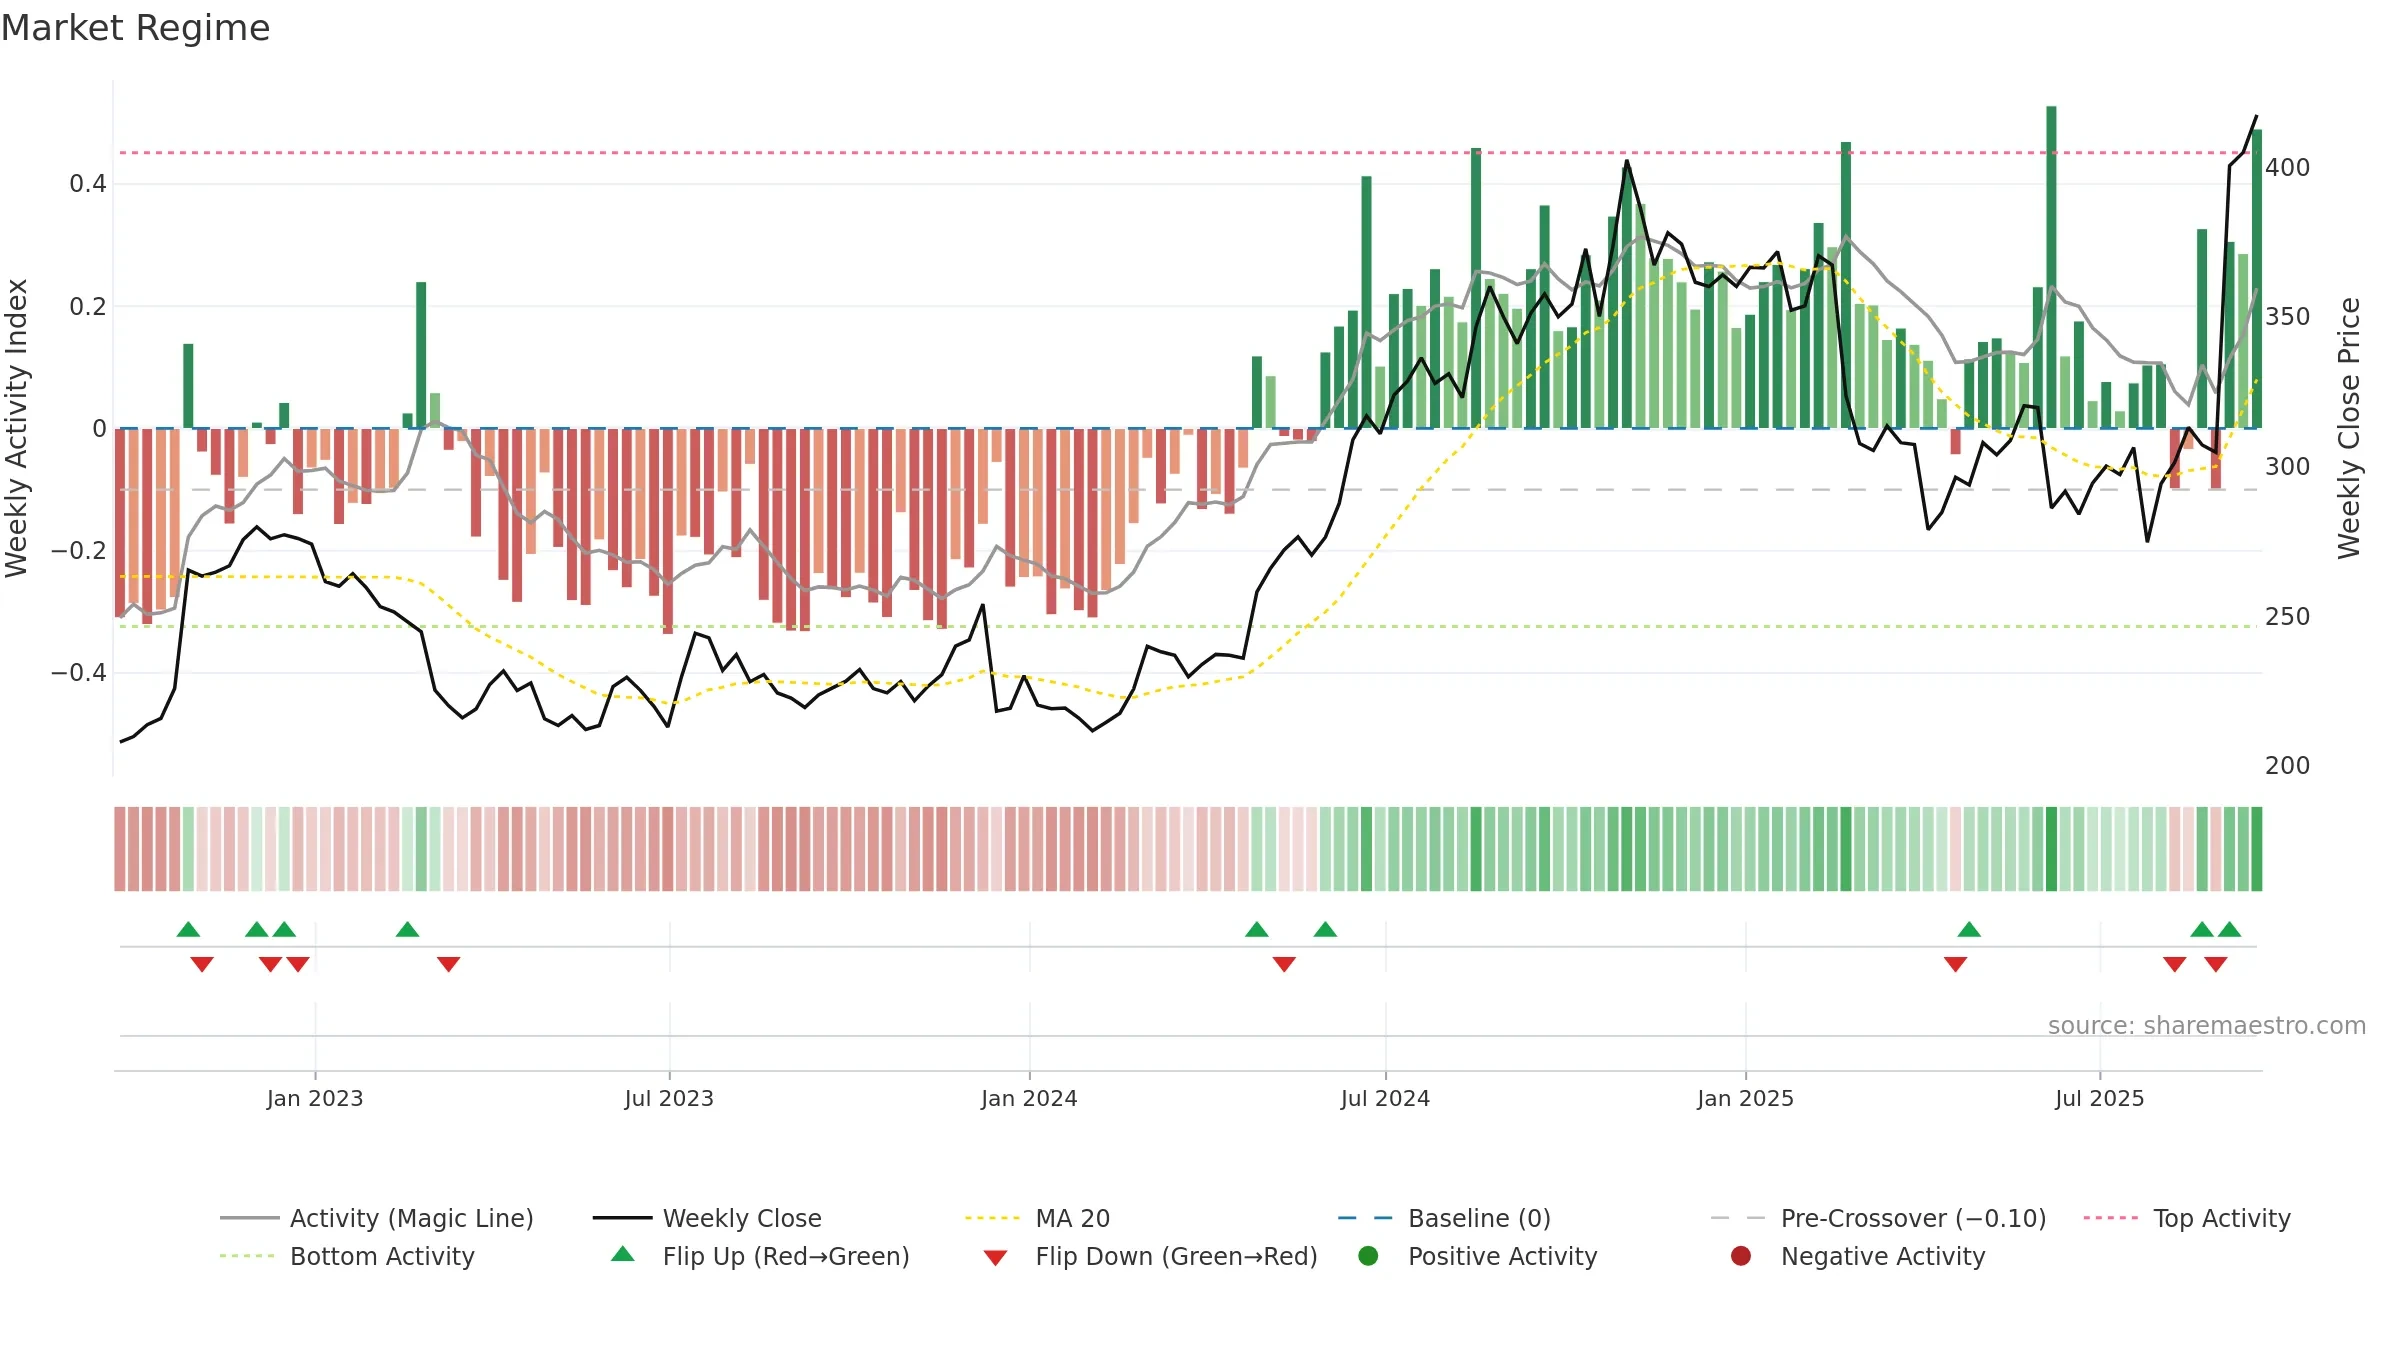This screenshot has height=1350, width=2400.
Task: Click the 250 price axis tick
Action: [x=2287, y=617]
